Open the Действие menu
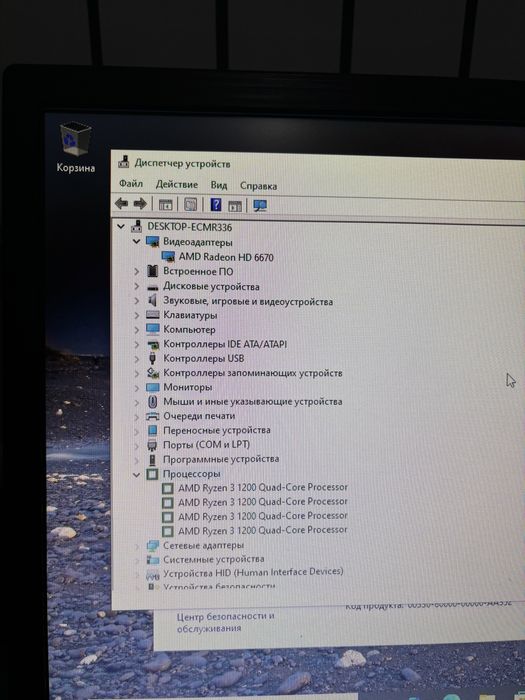The image size is (525, 700). click(x=177, y=184)
